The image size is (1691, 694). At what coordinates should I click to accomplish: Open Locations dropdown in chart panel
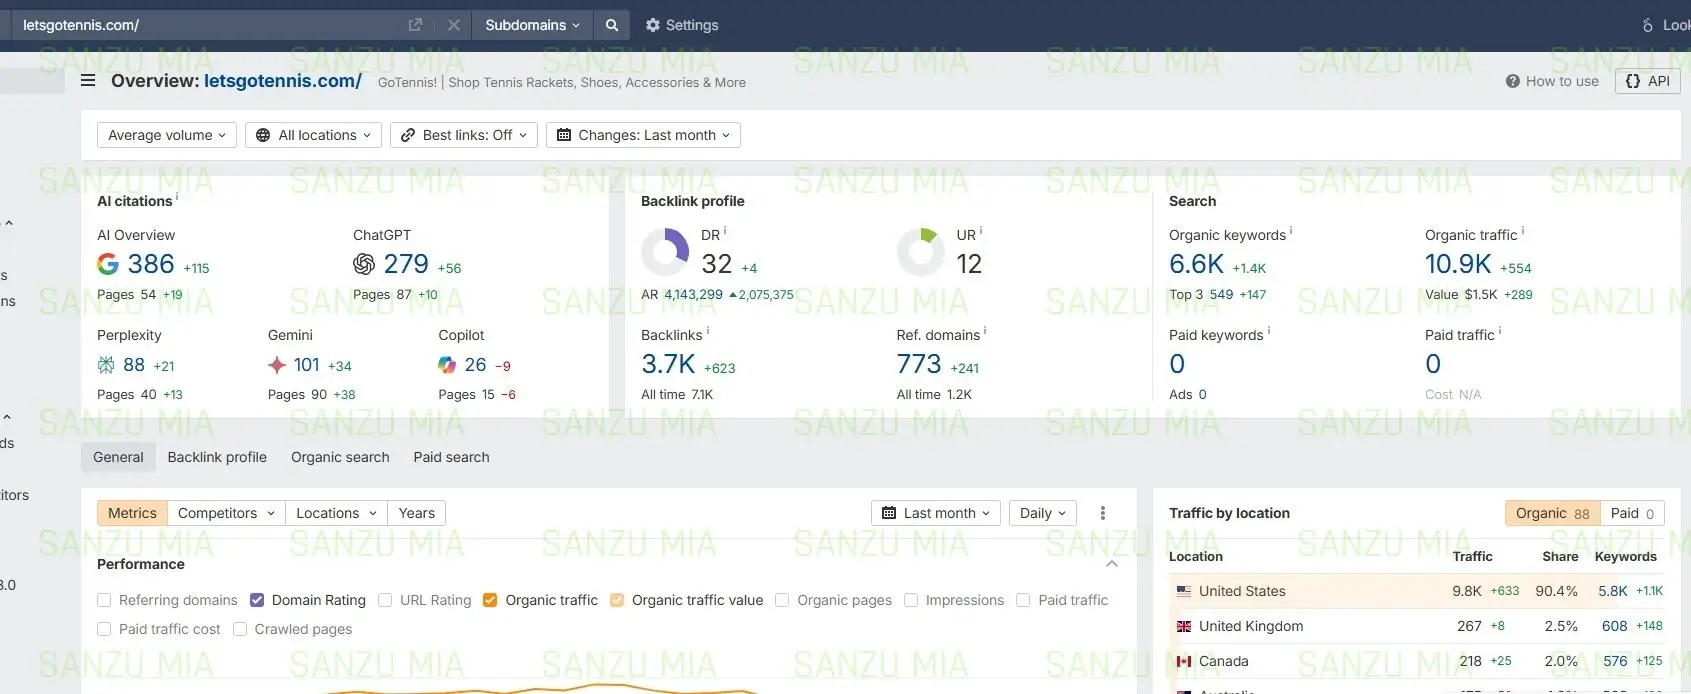coord(336,513)
